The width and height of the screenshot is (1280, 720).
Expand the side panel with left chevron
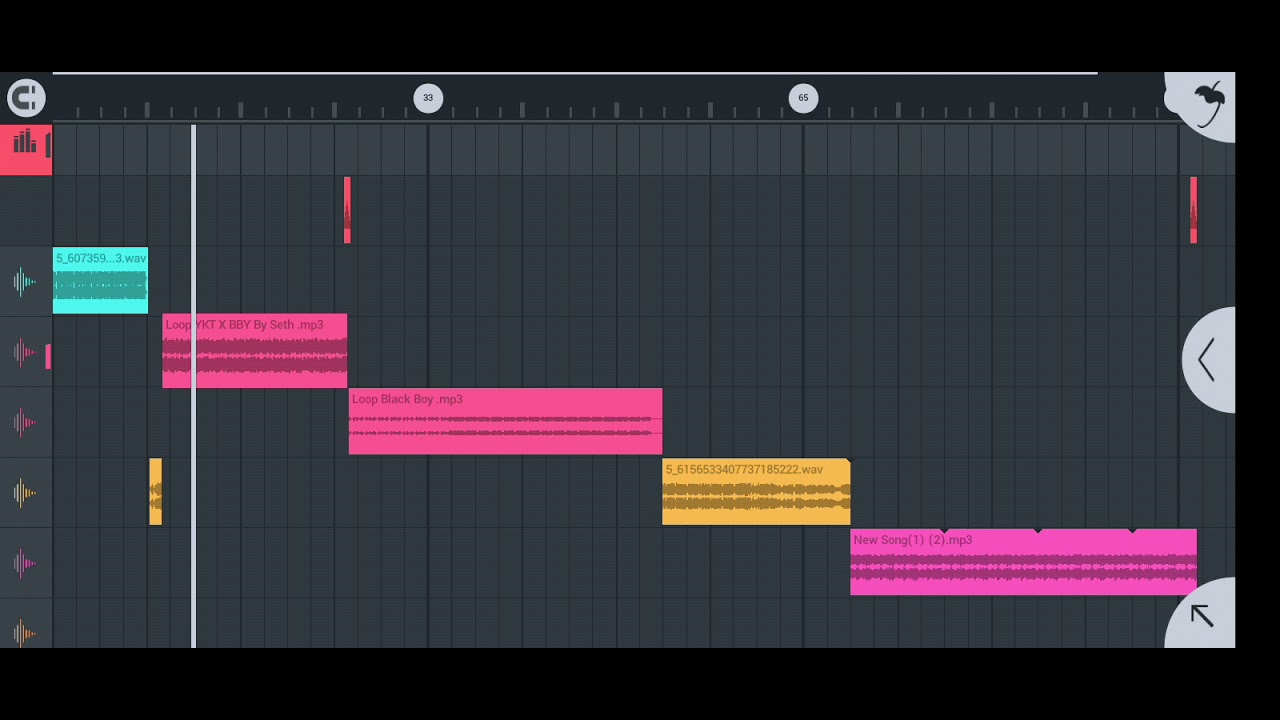coord(1208,360)
